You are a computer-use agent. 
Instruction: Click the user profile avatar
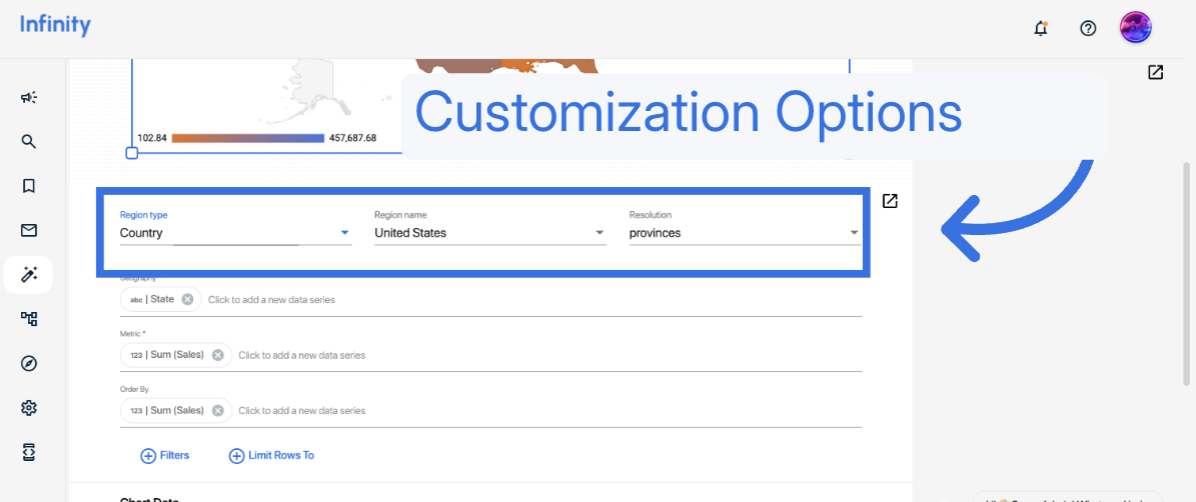coord(1135,28)
